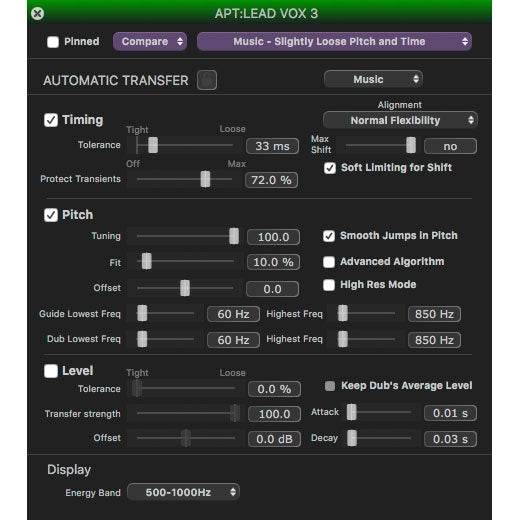Click the 33 ms tolerance value field

[x=272, y=146]
